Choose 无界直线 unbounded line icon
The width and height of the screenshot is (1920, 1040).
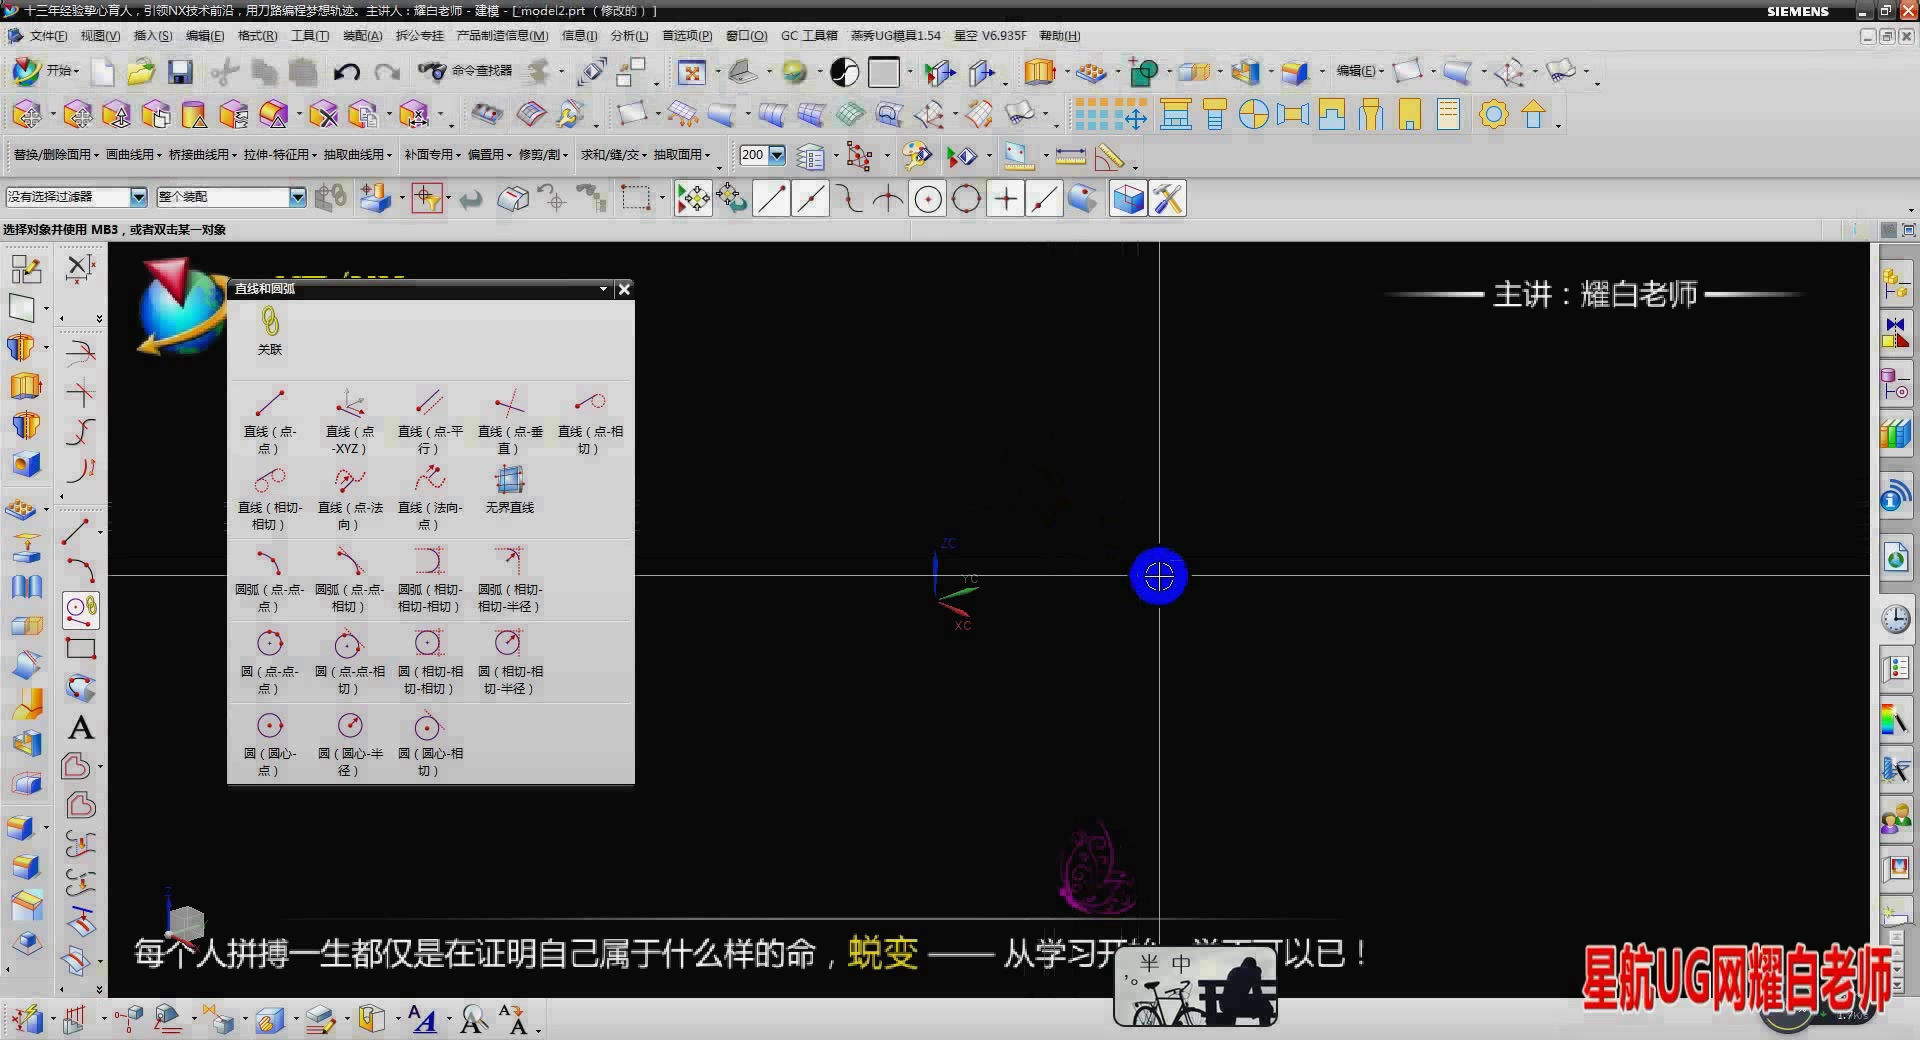coord(509,489)
